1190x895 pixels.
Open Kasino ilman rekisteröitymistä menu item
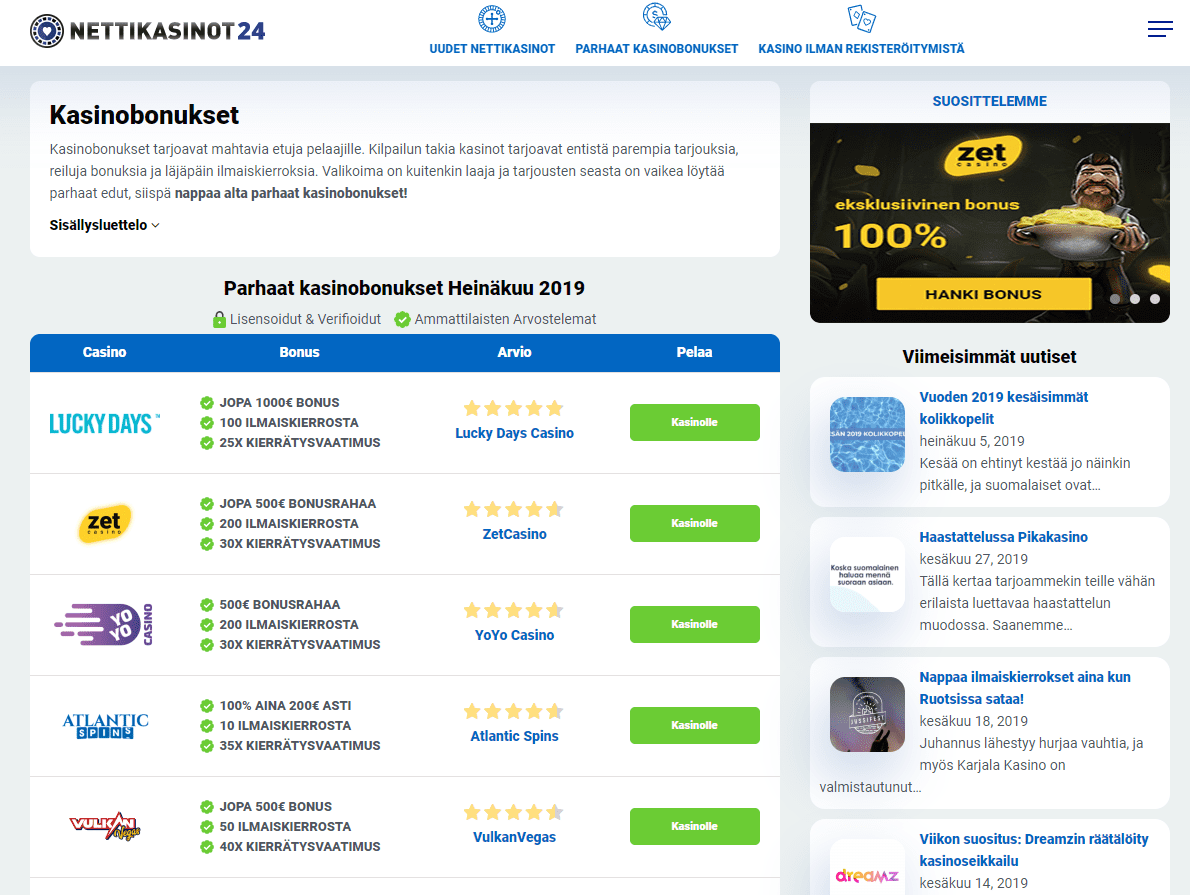point(861,49)
